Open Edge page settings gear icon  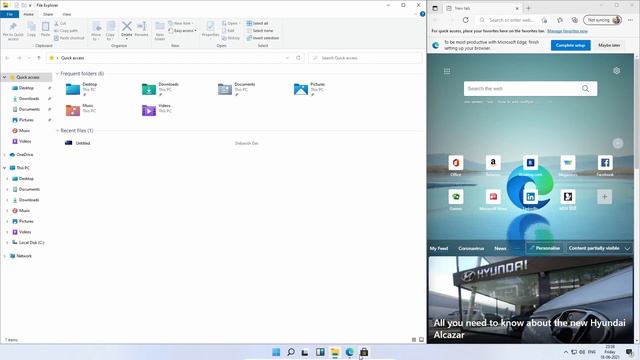pos(616,71)
